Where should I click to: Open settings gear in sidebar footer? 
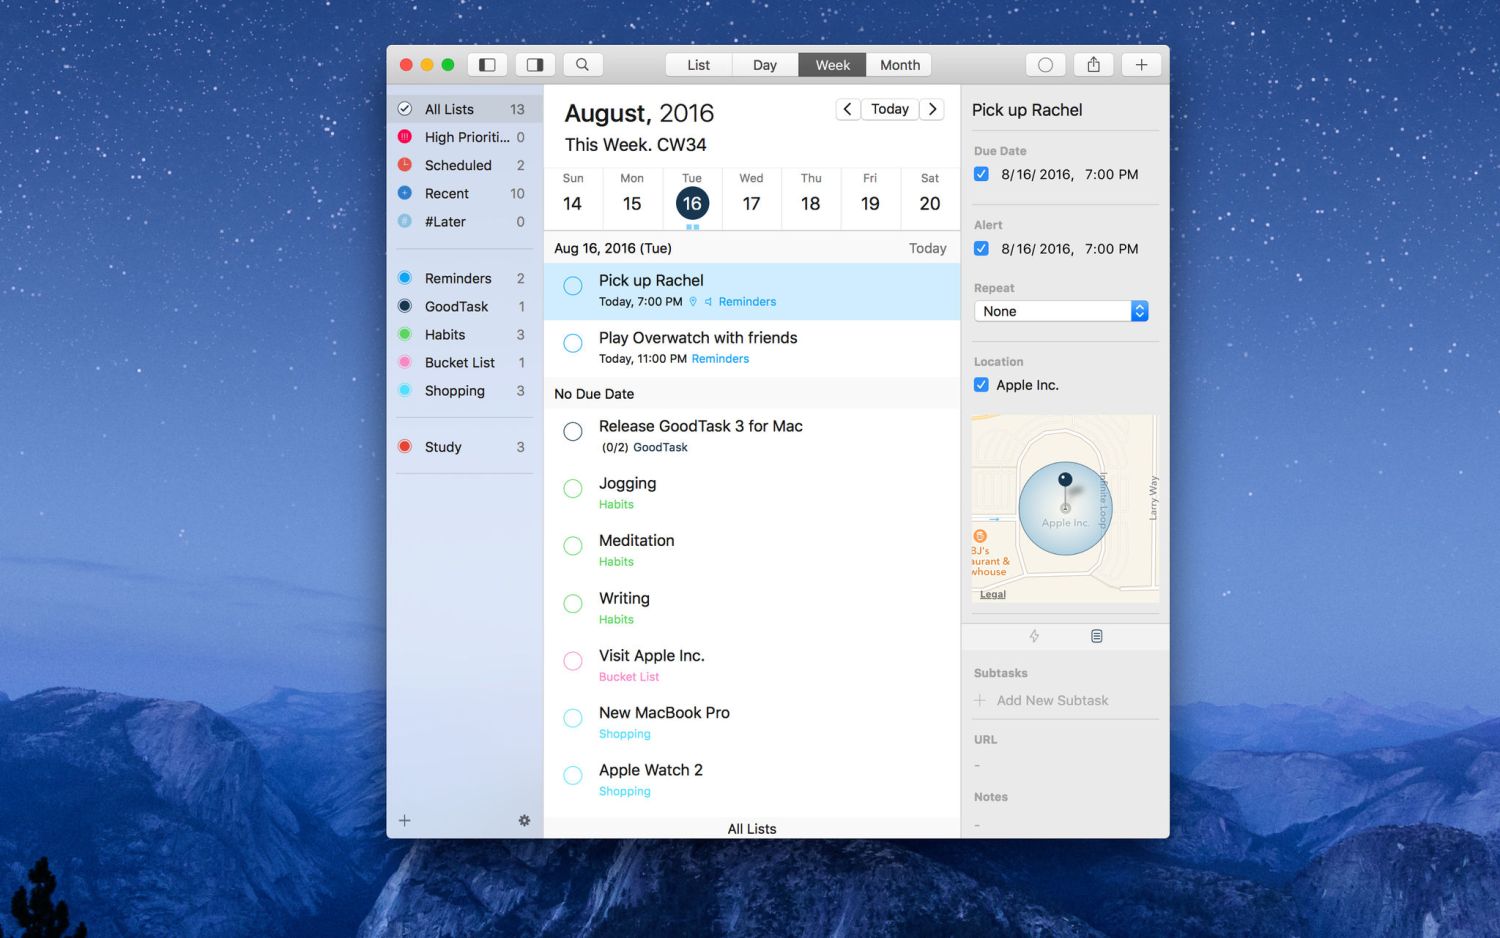click(x=524, y=820)
